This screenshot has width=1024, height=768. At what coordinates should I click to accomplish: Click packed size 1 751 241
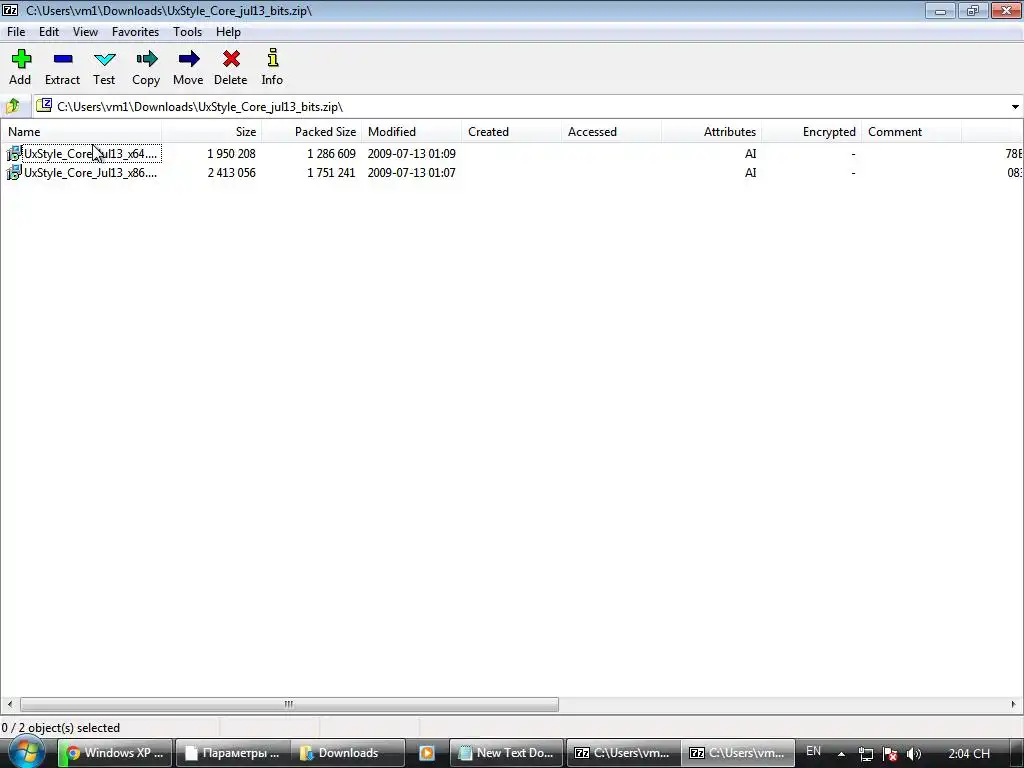click(331, 172)
